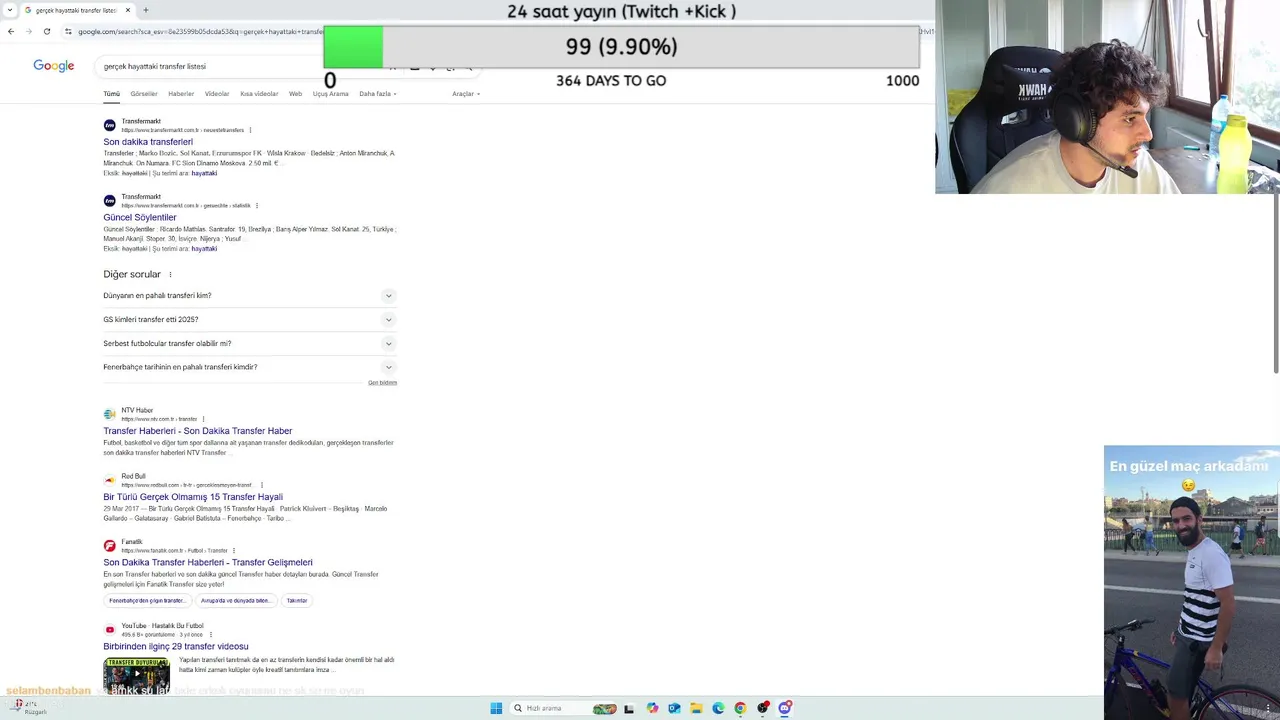1280x720 pixels.
Task: Click the 'Geri bildirim' link
Action: pyautogui.click(x=382, y=383)
